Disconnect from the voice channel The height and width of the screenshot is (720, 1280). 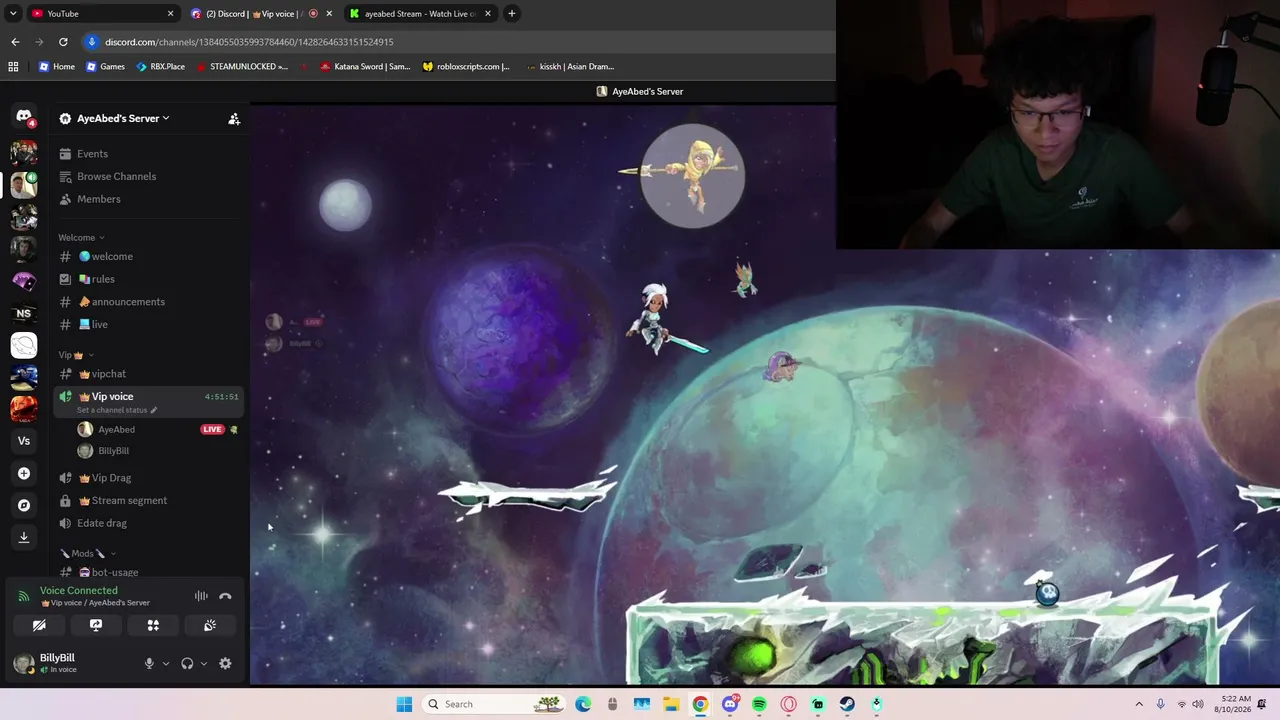[225, 596]
